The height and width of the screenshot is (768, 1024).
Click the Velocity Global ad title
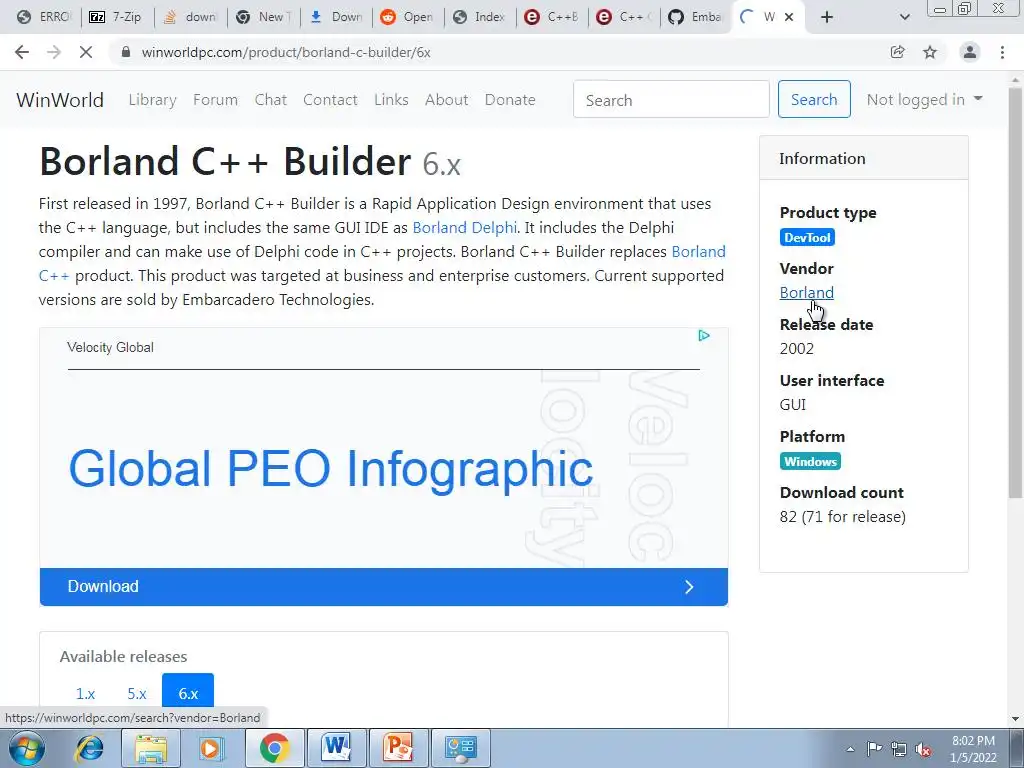point(110,347)
